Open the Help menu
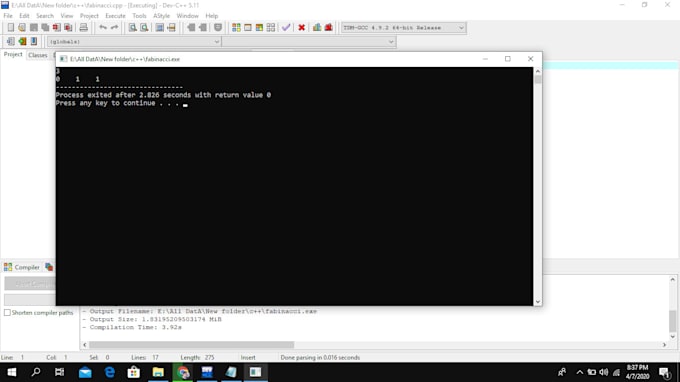The height and width of the screenshot is (382, 680). 212,16
